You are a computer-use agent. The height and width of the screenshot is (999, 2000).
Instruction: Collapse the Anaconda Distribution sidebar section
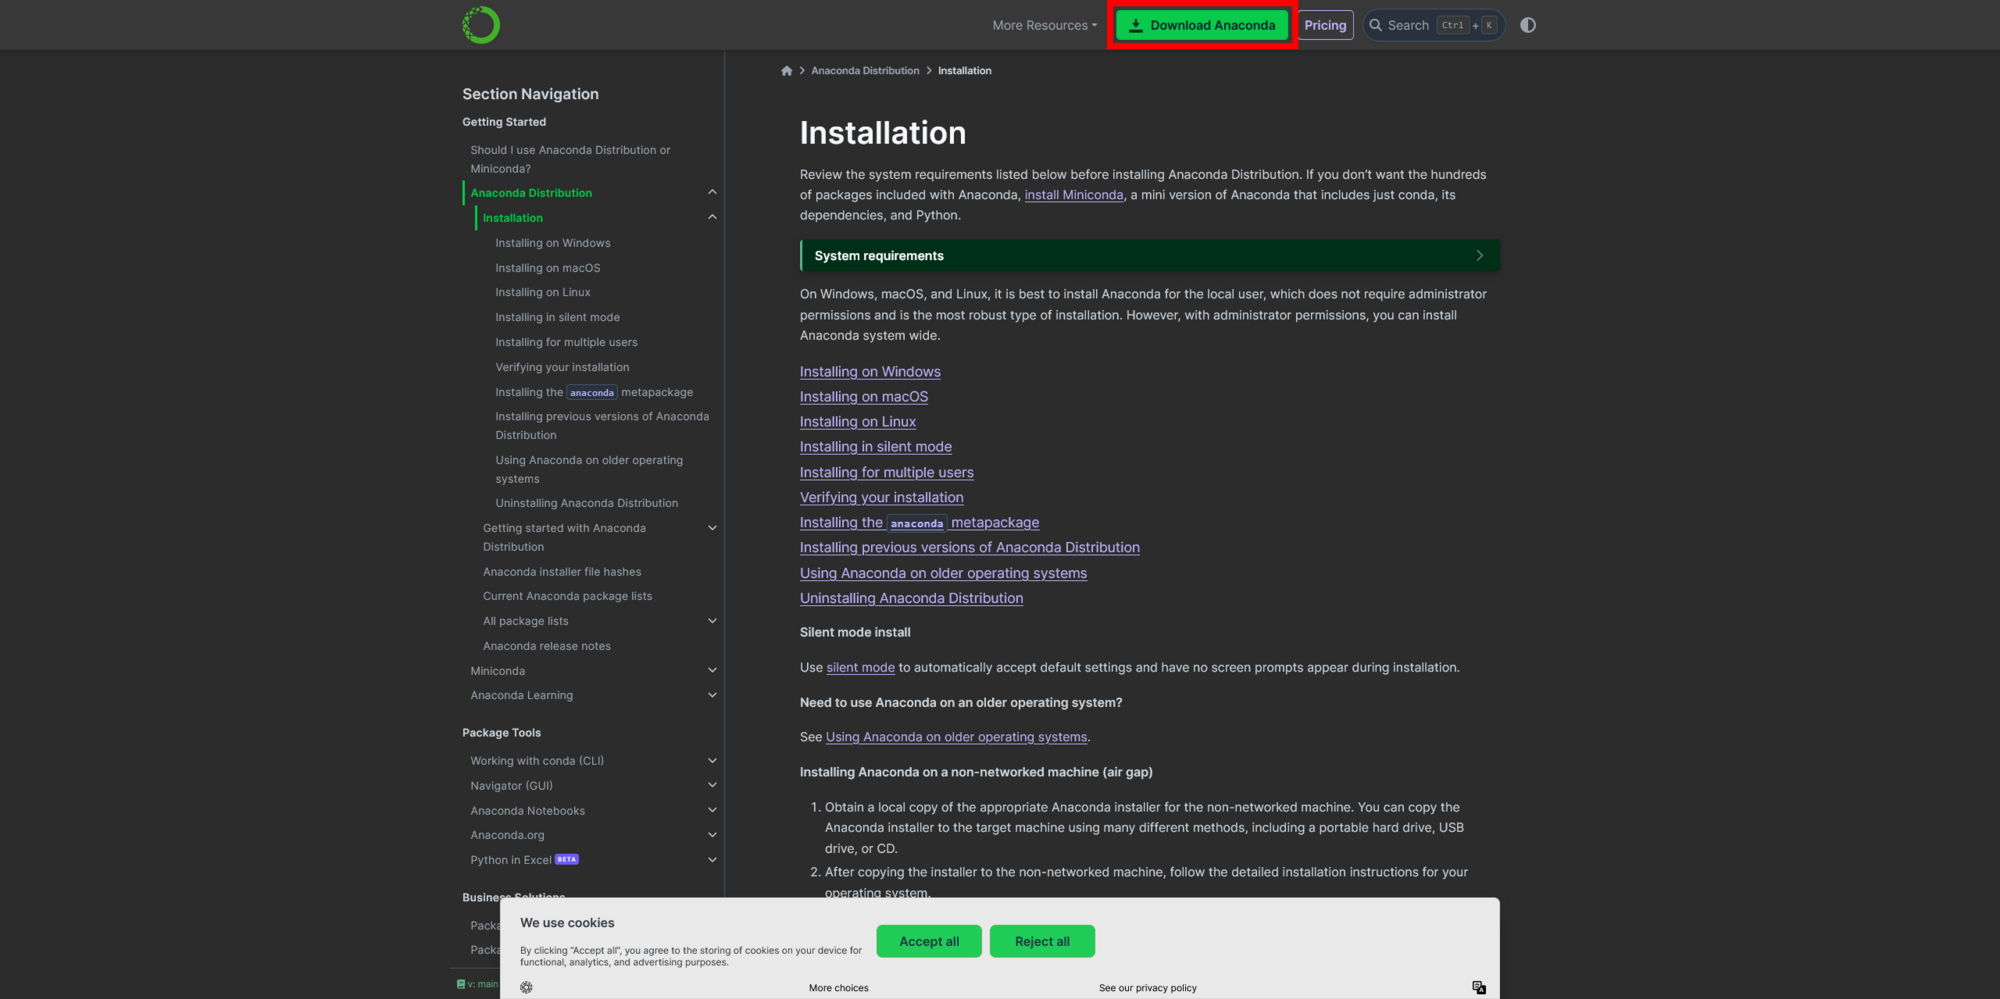pos(712,192)
